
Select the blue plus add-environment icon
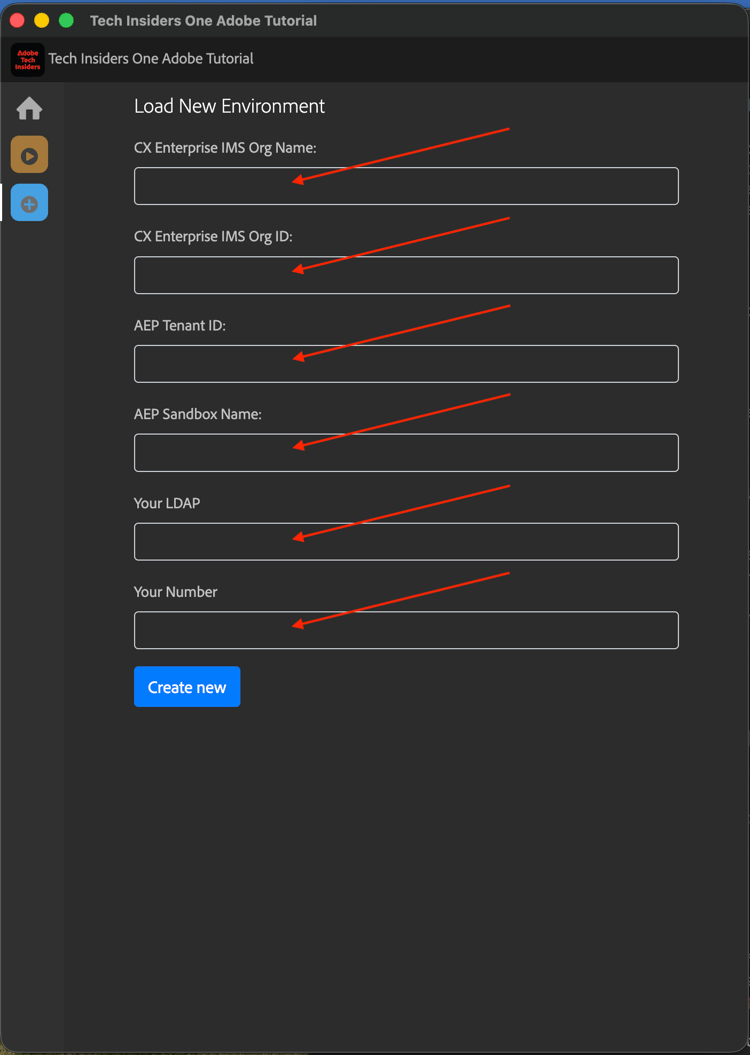pos(29,203)
